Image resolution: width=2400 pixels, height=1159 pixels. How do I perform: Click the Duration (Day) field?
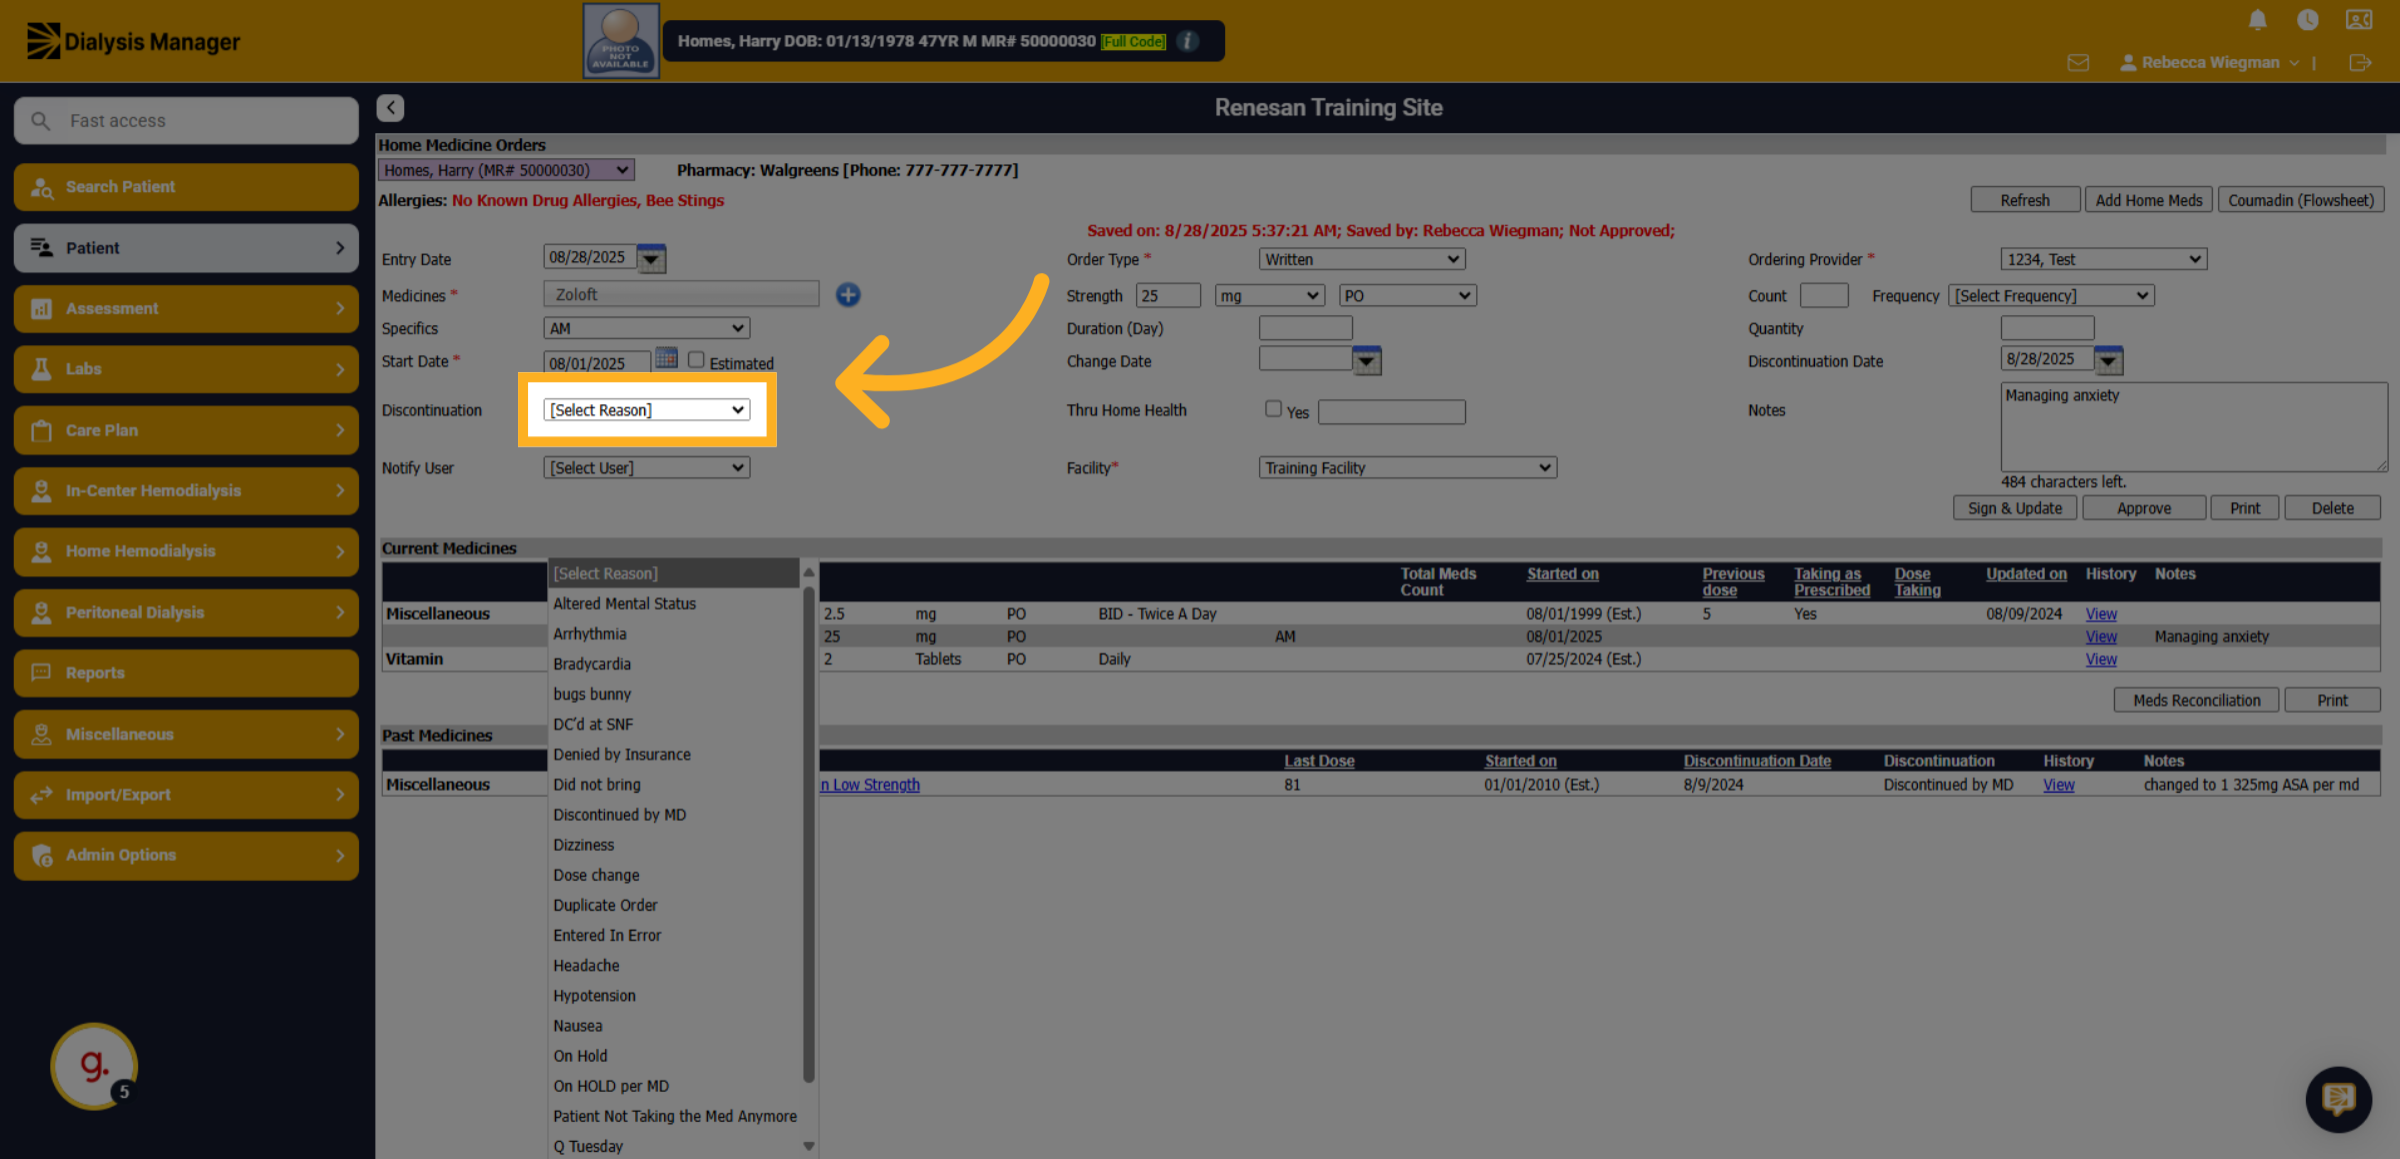click(1306, 328)
